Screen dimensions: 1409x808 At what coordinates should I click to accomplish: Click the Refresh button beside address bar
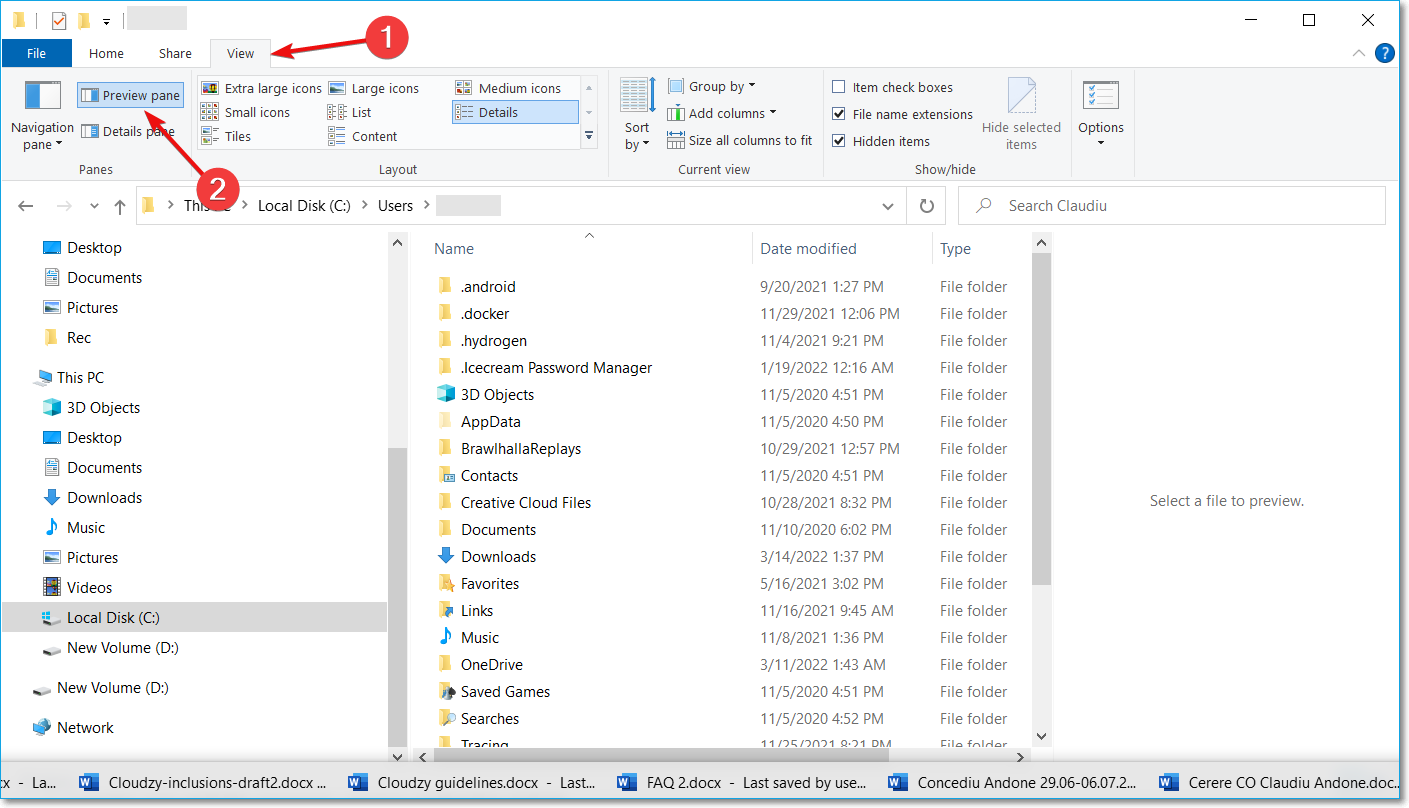coord(926,206)
